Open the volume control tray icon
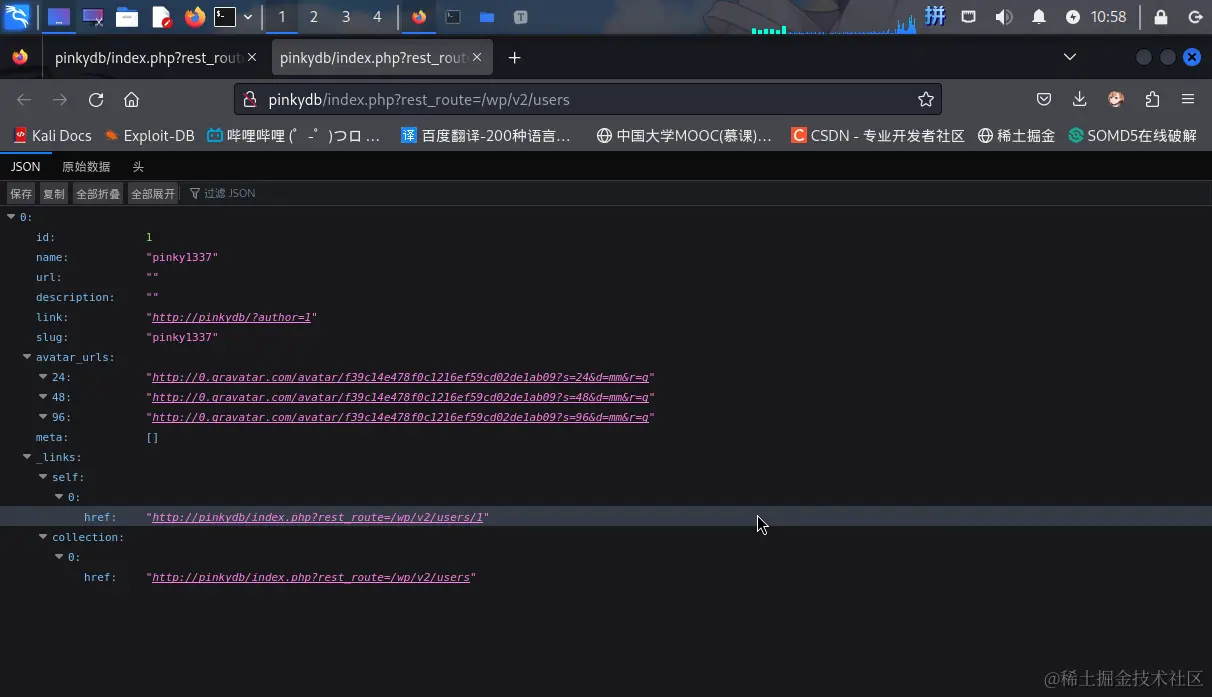 tap(1004, 17)
